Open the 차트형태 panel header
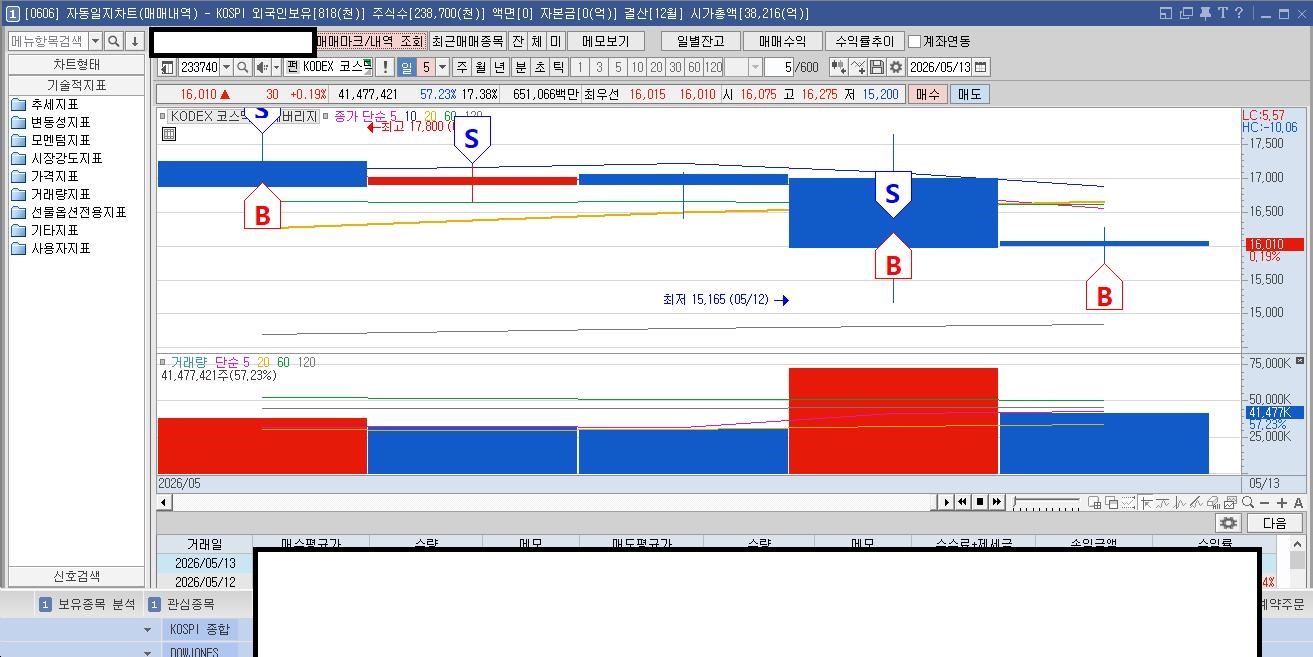 [76, 65]
